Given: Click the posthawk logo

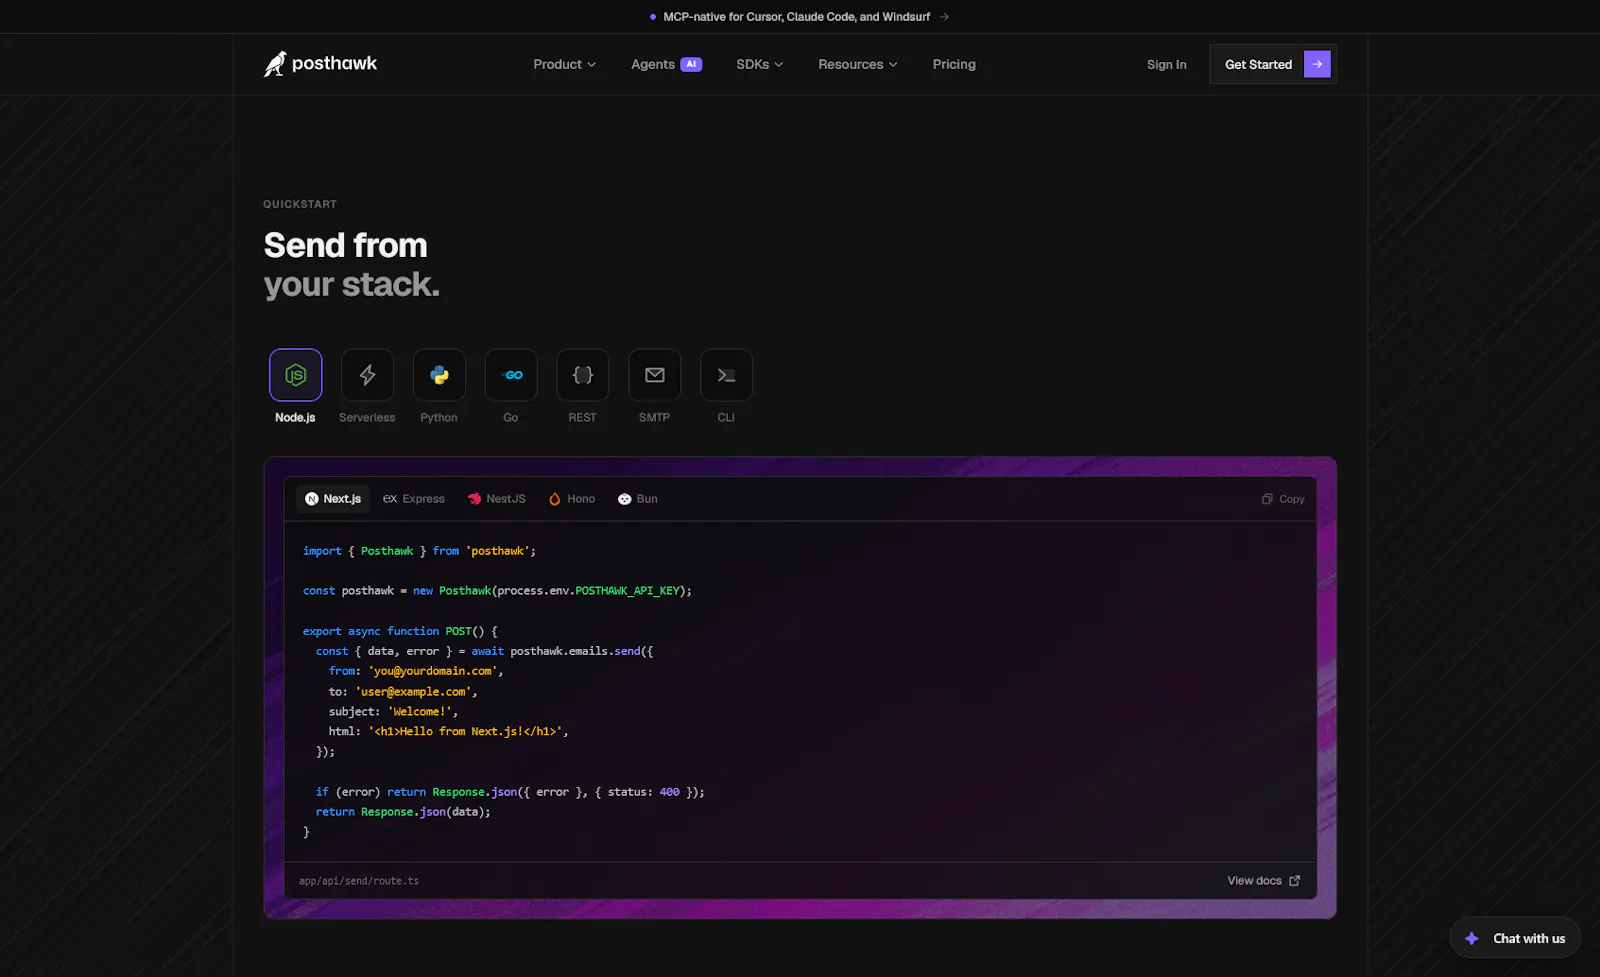Looking at the screenshot, I should click(x=320, y=64).
